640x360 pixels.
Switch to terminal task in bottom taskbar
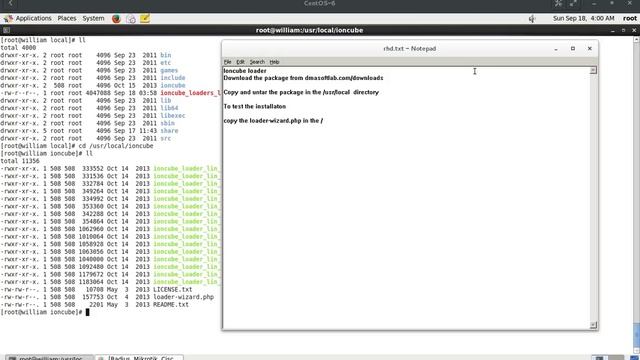49,358
